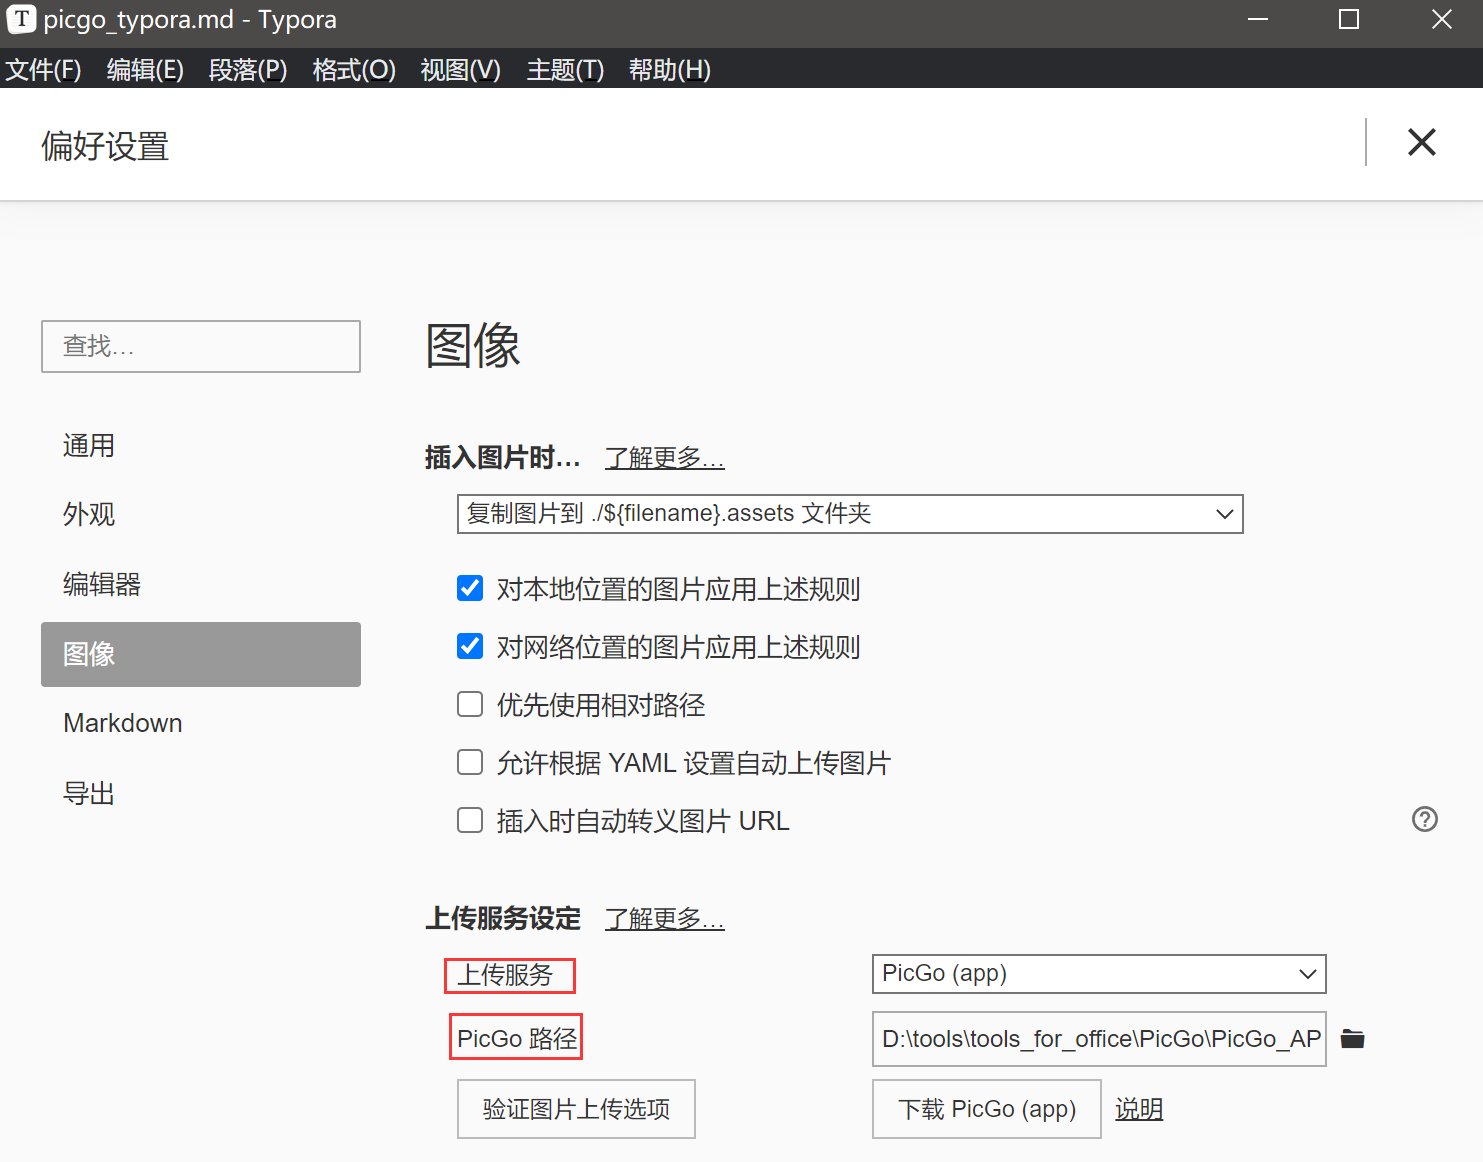Click the 插入图片时… section heading
Screen dimensions: 1483x1162
[x=503, y=458]
